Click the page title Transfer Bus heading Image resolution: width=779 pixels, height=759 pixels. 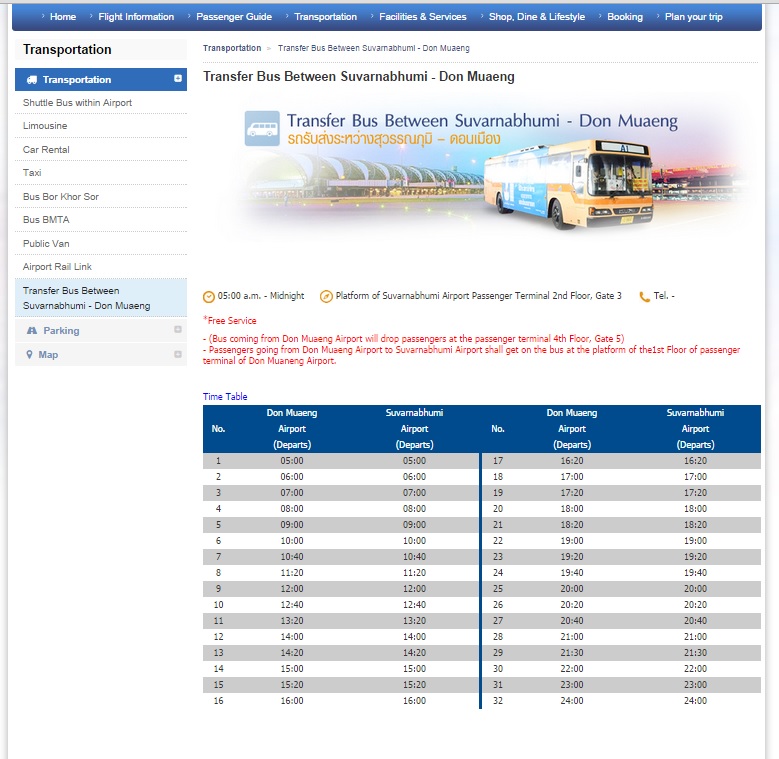pos(359,76)
